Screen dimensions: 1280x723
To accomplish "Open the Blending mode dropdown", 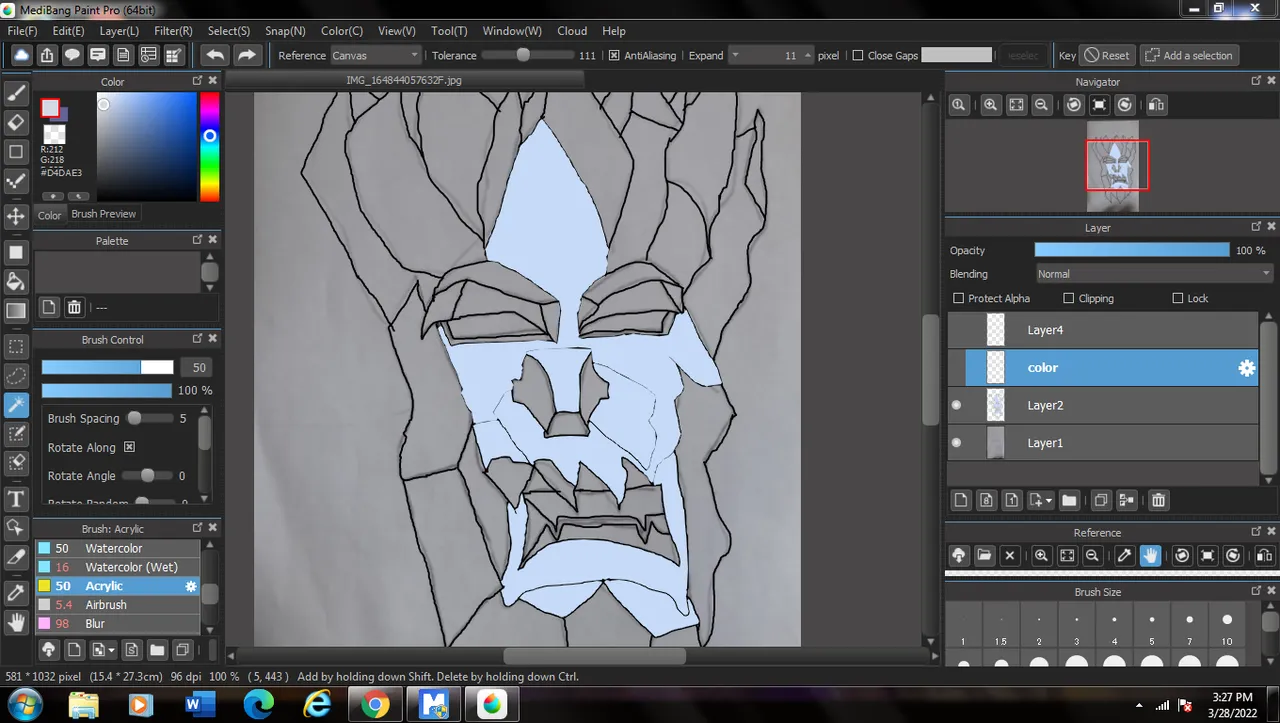I will point(1154,274).
